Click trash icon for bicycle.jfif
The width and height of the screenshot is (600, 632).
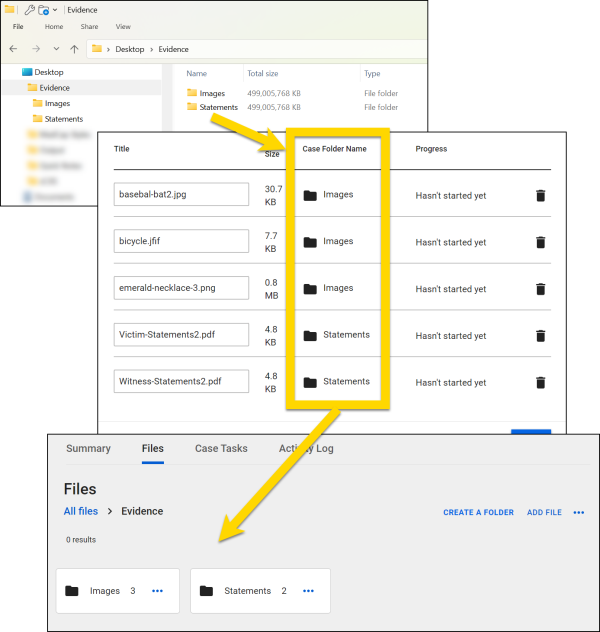540,242
